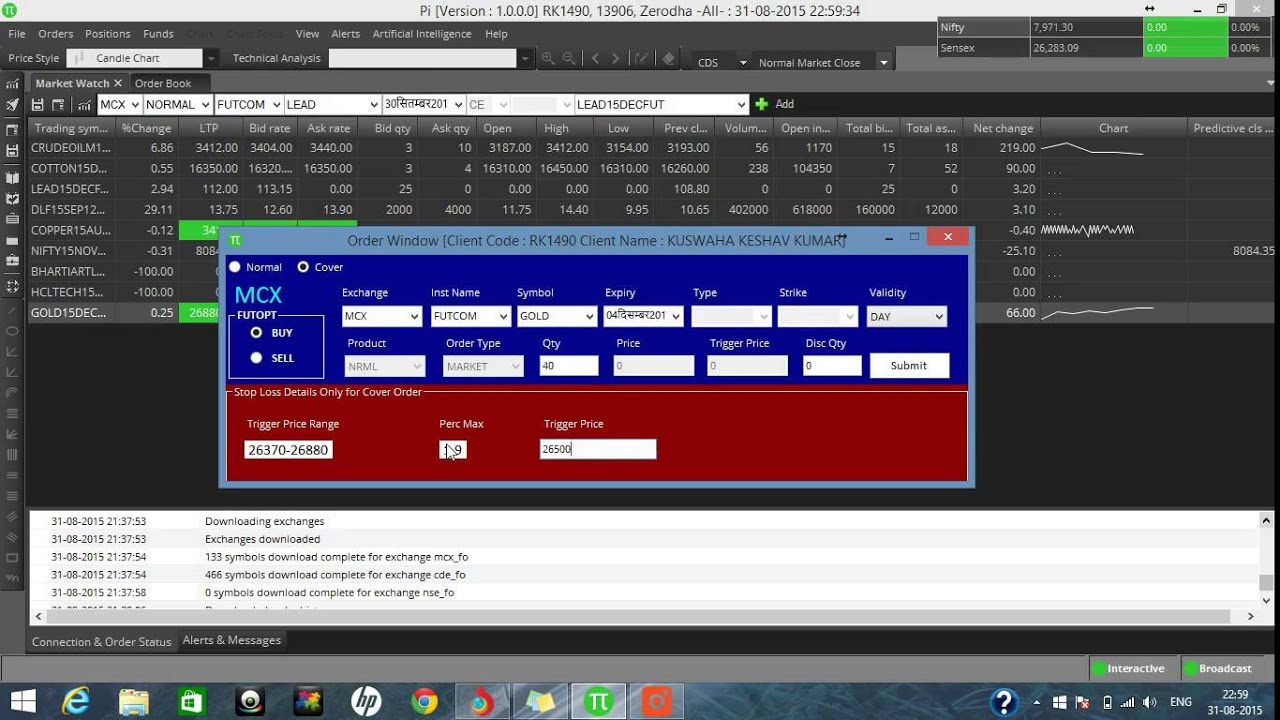Open the LEAD15DECFUT symbol dropdown
The image size is (1280, 720).
(x=661, y=104)
